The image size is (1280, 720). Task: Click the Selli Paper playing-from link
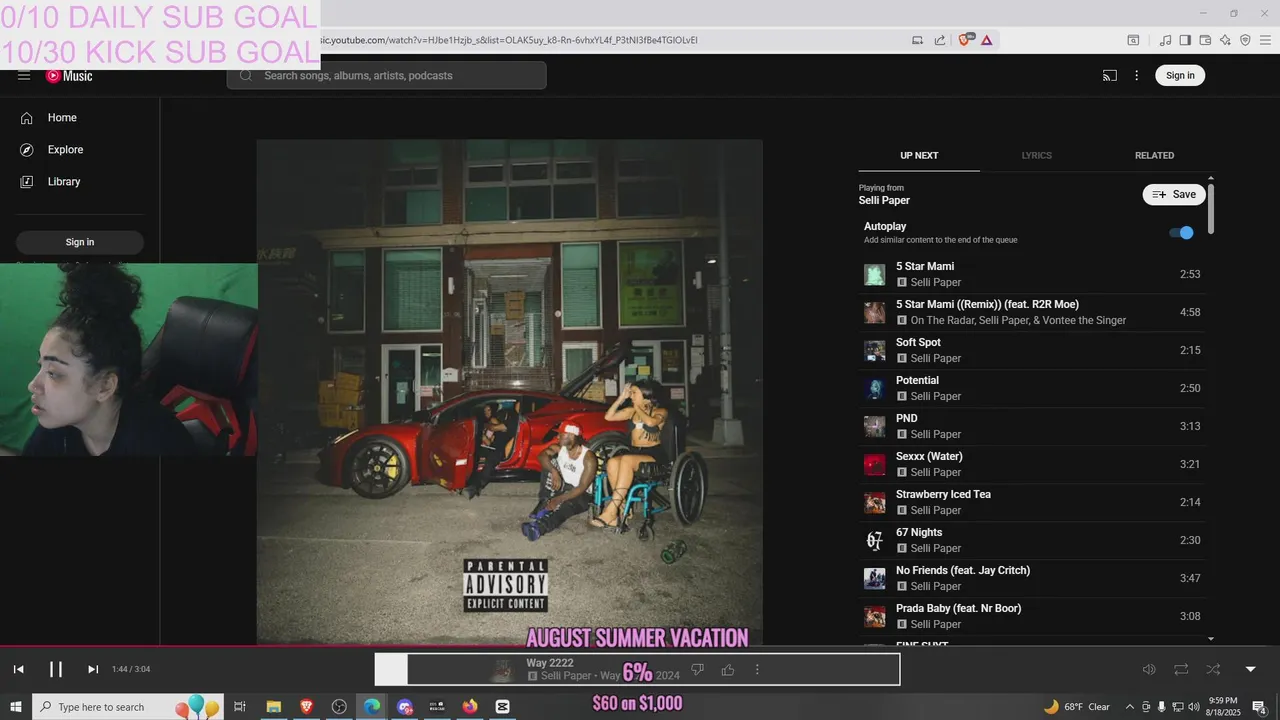884,201
